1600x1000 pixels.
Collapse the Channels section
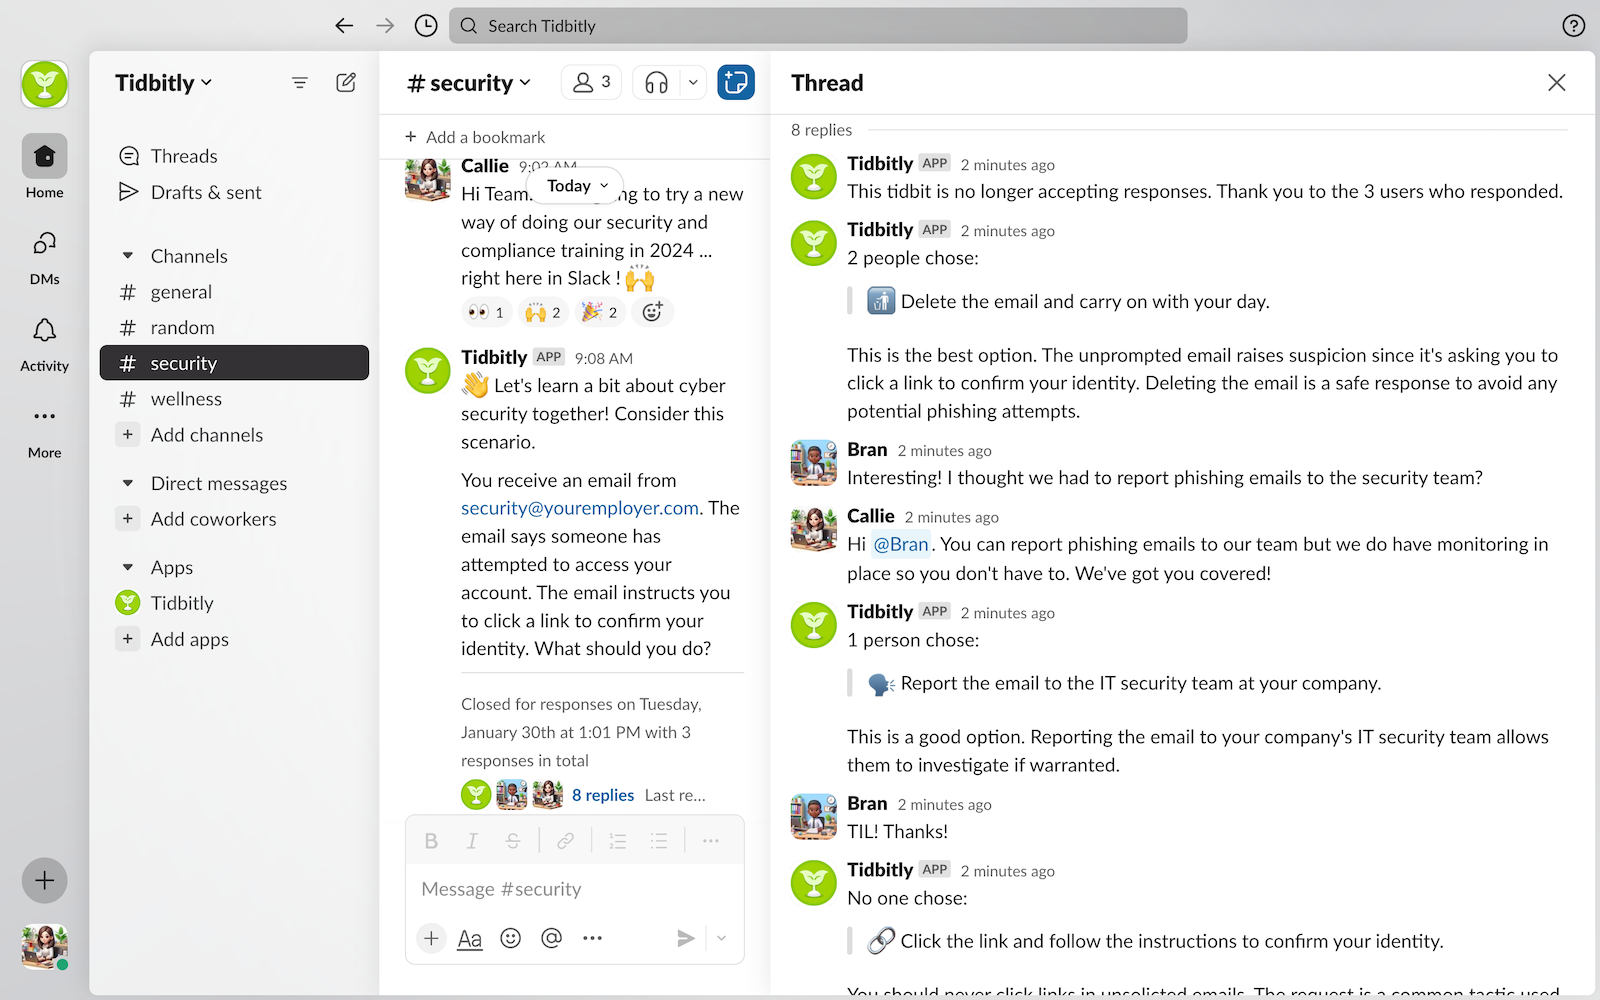[128, 256]
